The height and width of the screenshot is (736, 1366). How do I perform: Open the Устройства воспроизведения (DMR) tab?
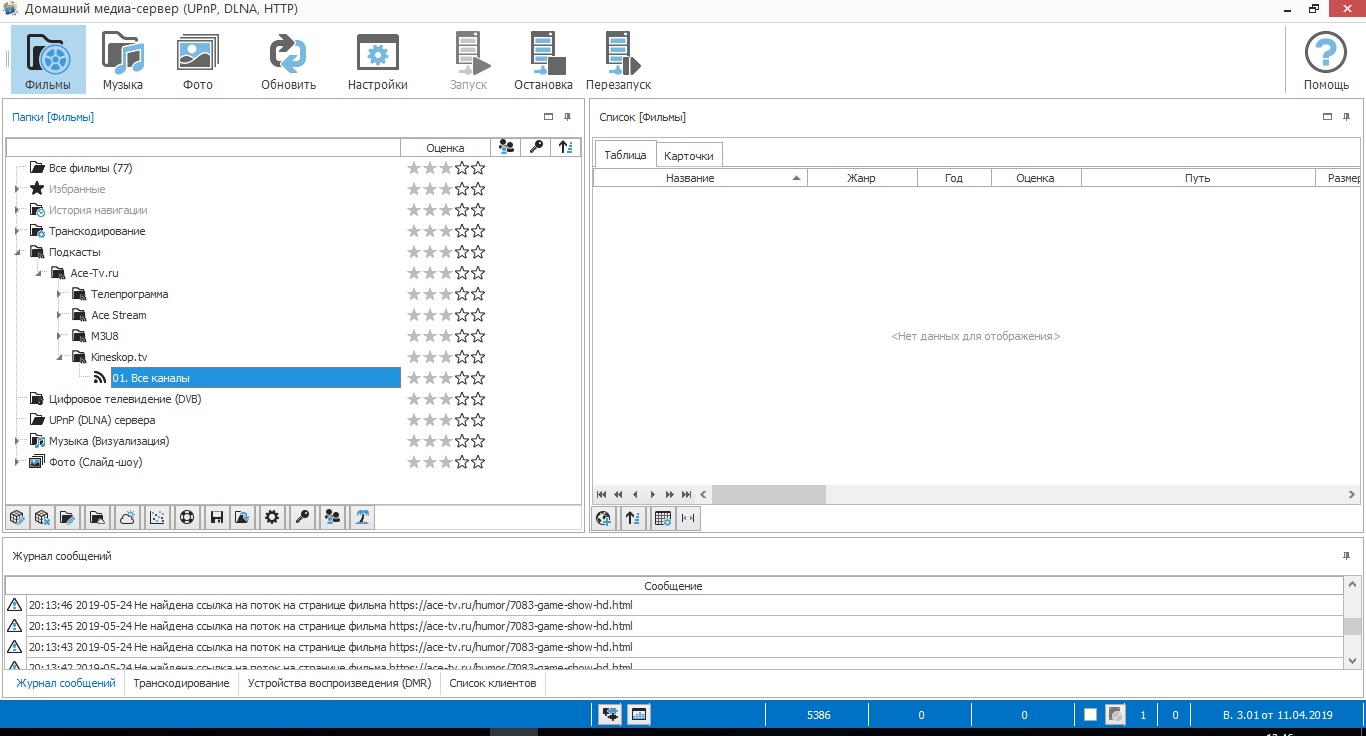tap(339, 683)
